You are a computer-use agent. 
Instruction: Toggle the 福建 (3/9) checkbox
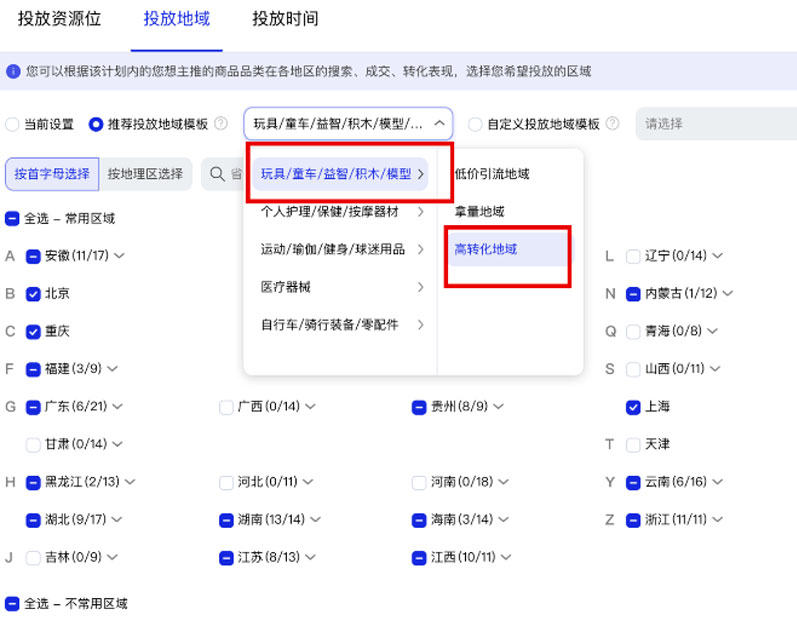tap(33, 369)
